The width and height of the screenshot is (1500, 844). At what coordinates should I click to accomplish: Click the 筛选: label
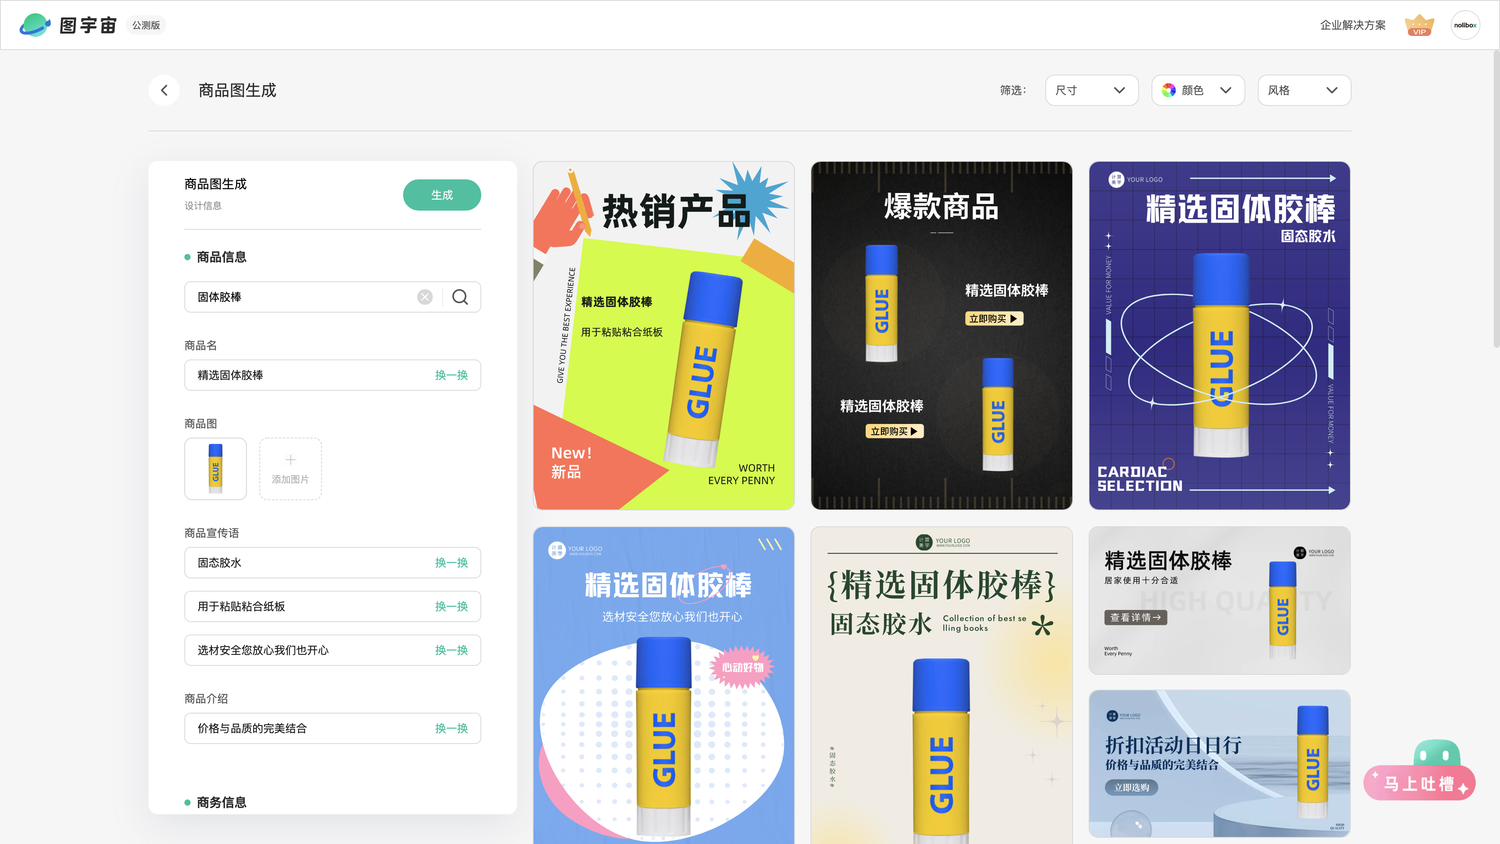coord(1013,90)
